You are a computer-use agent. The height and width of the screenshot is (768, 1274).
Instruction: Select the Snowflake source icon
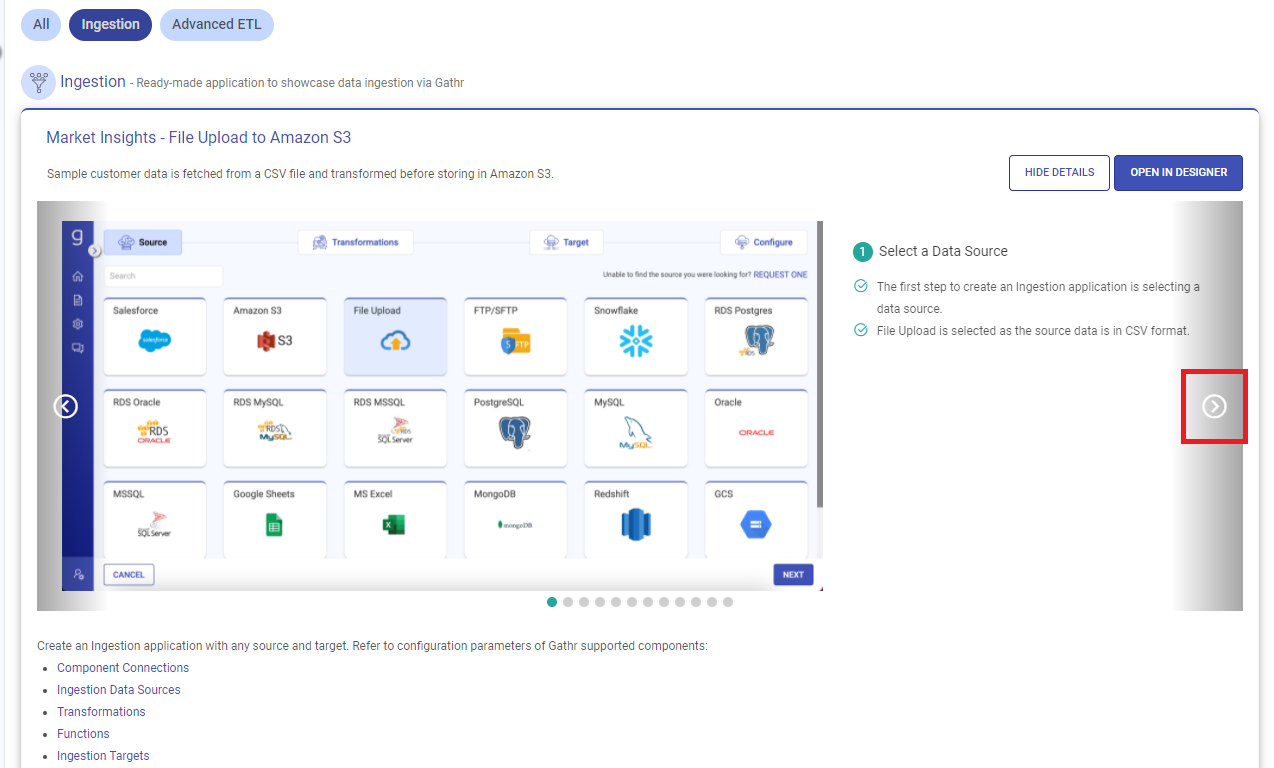click(x=635, y=342)
